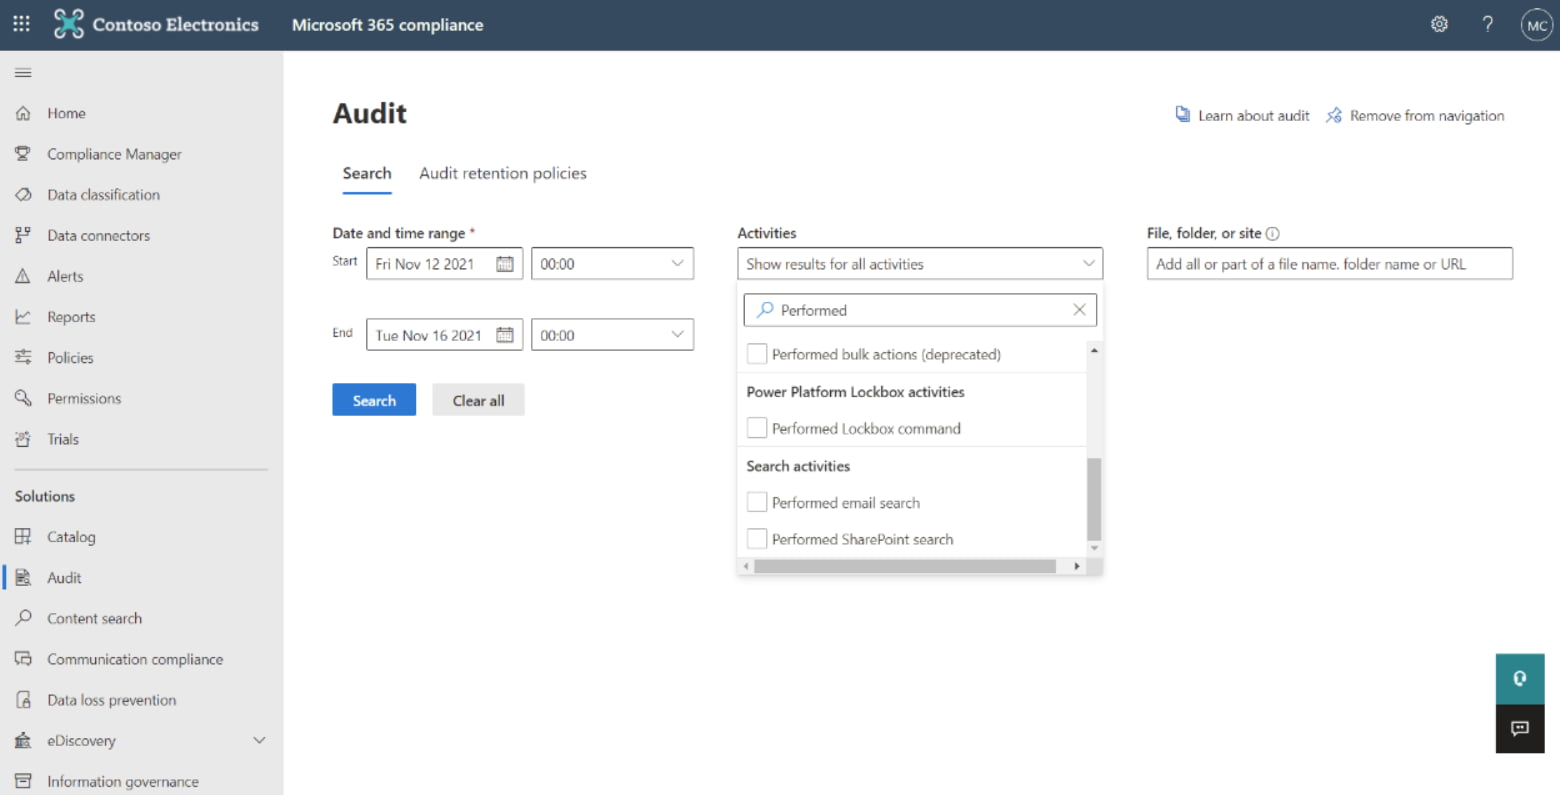This screenshot has height=795, width=1560.
Task: Clear the Performed search text
Action: [1079, 310]
